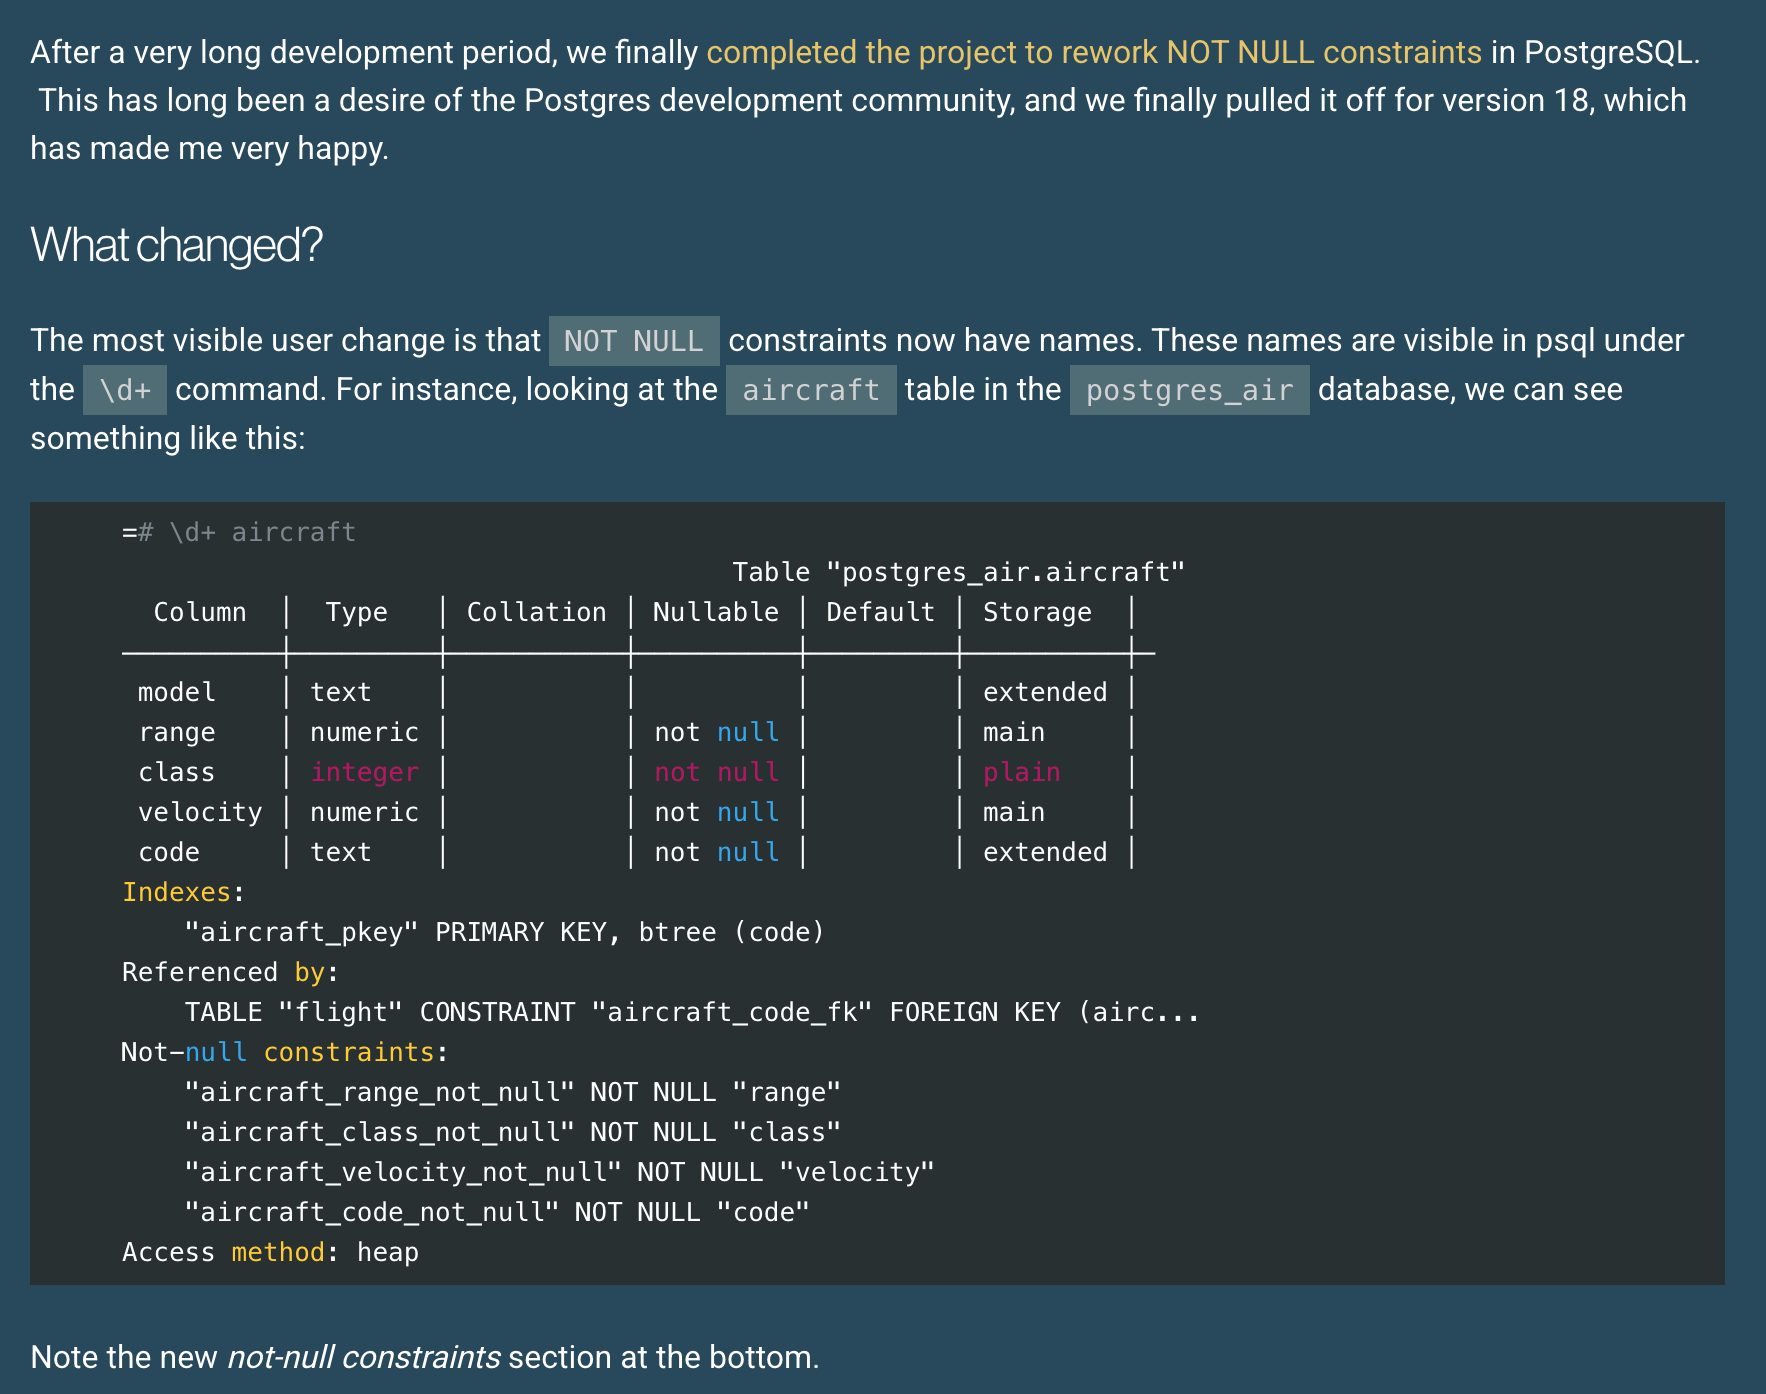Click the red 'plain' storage value

1022,772
